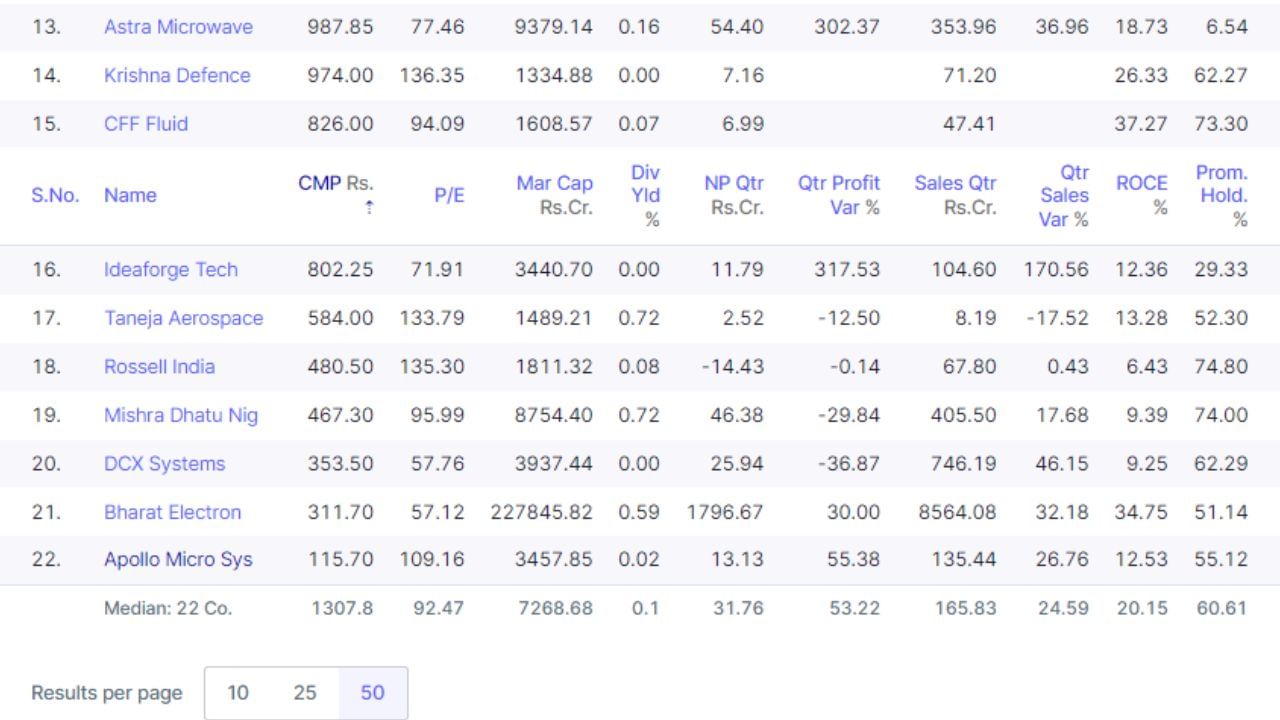Click median market cap 7268.68
Viewport: 1280px width, 720px height.
[x=555, y=606]
